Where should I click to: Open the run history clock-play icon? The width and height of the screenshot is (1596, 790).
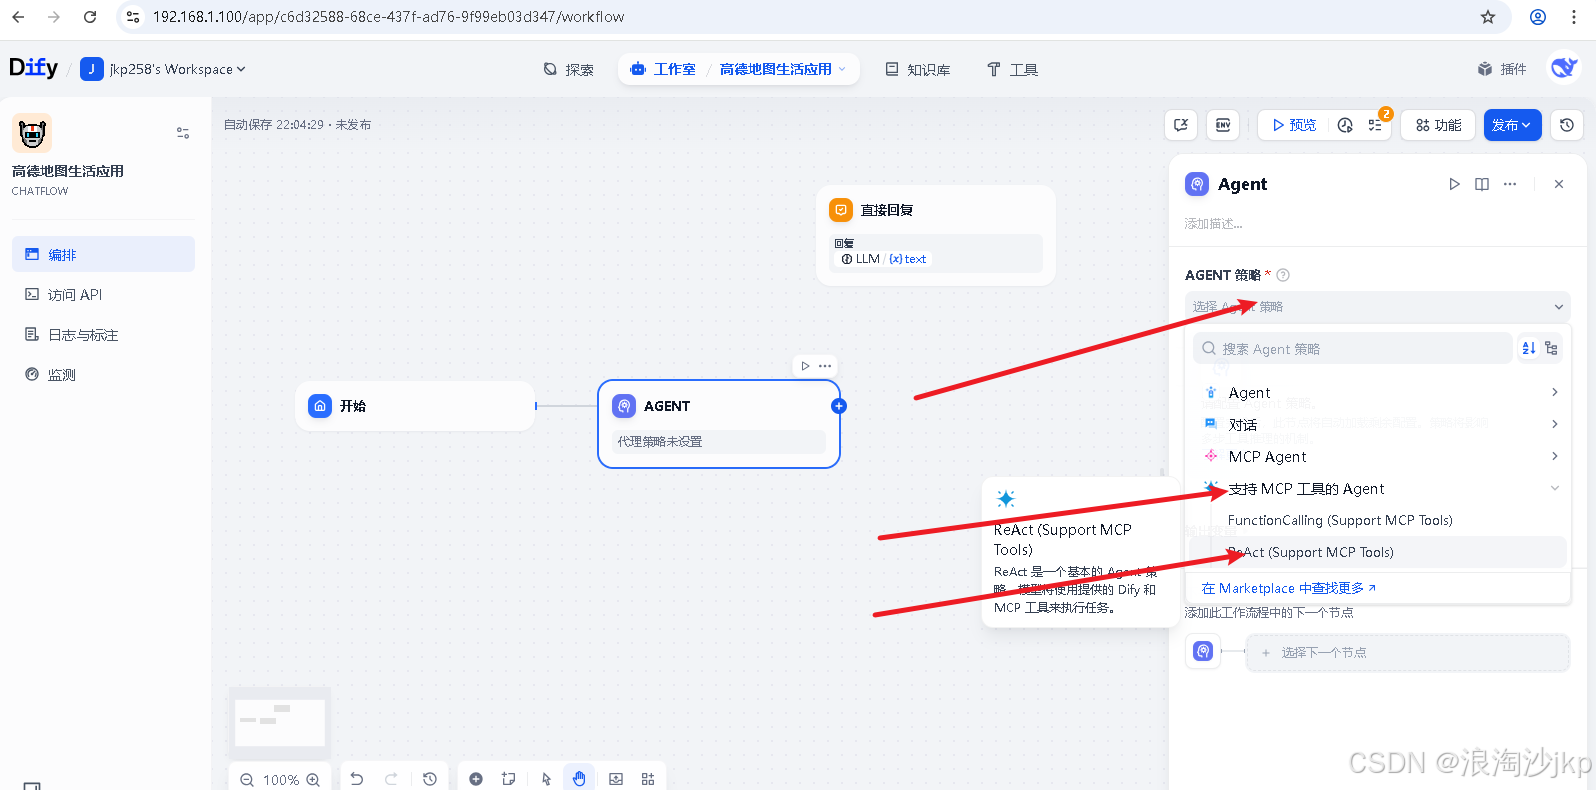click(x=1345, y=125)
